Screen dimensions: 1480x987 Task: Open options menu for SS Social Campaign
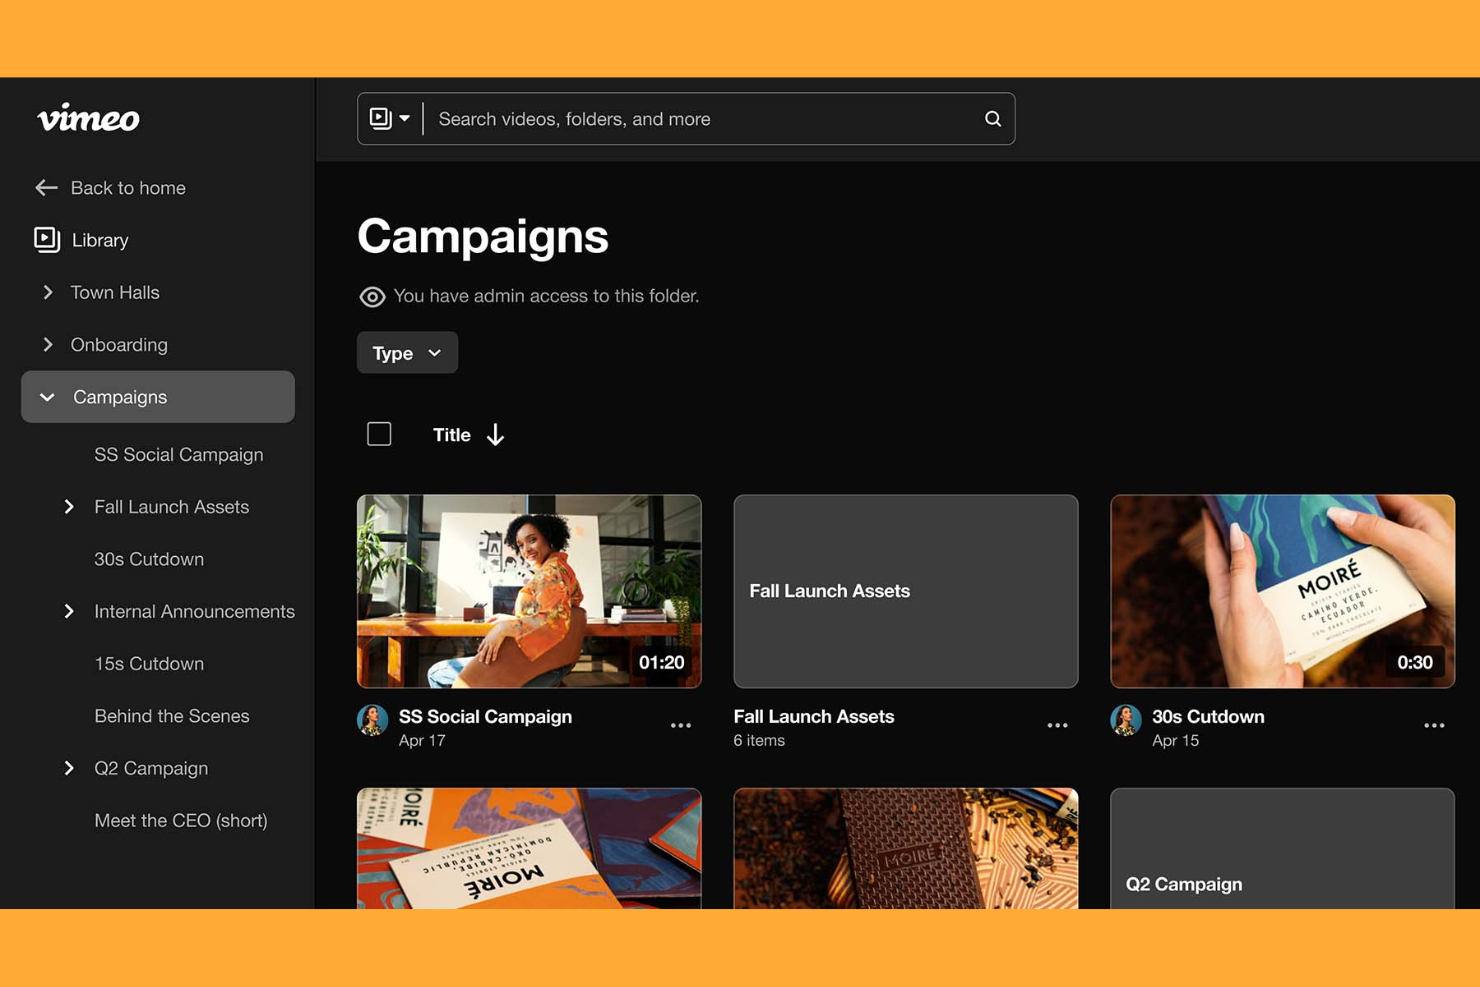tap(681, 725)
